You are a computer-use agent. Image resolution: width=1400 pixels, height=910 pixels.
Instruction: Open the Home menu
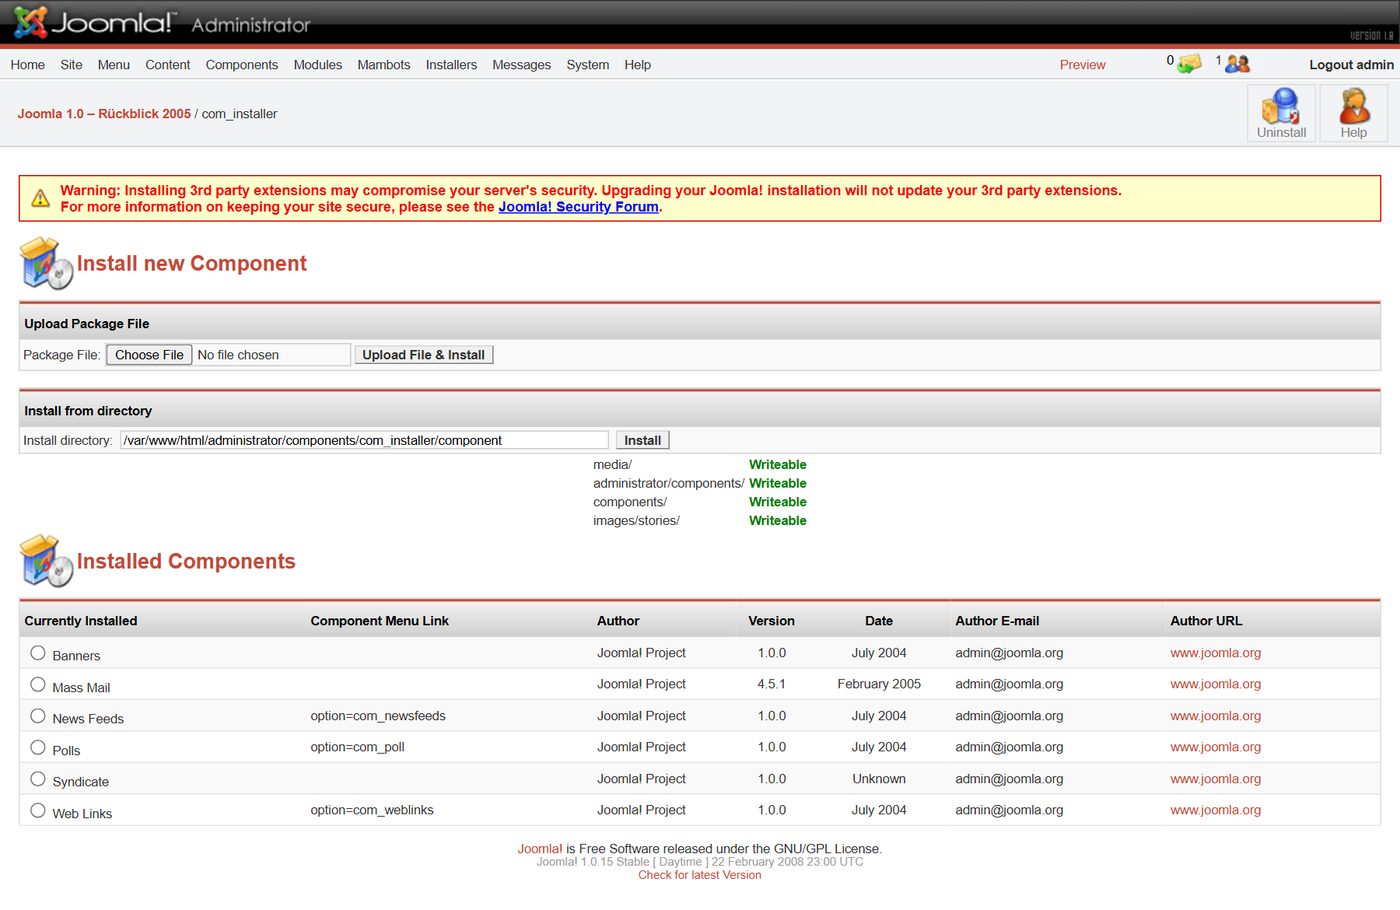28,65
